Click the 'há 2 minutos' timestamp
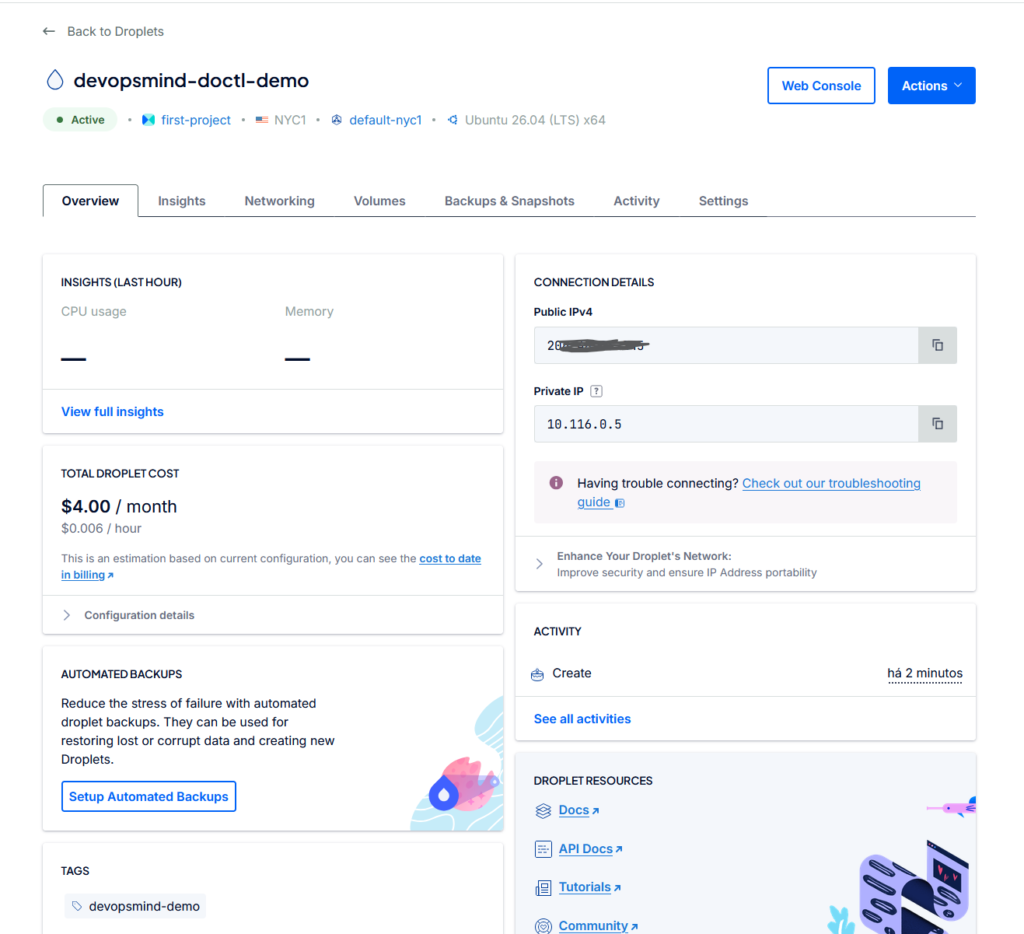This screenshot has height=934, width=1024. tap(924, 673)
